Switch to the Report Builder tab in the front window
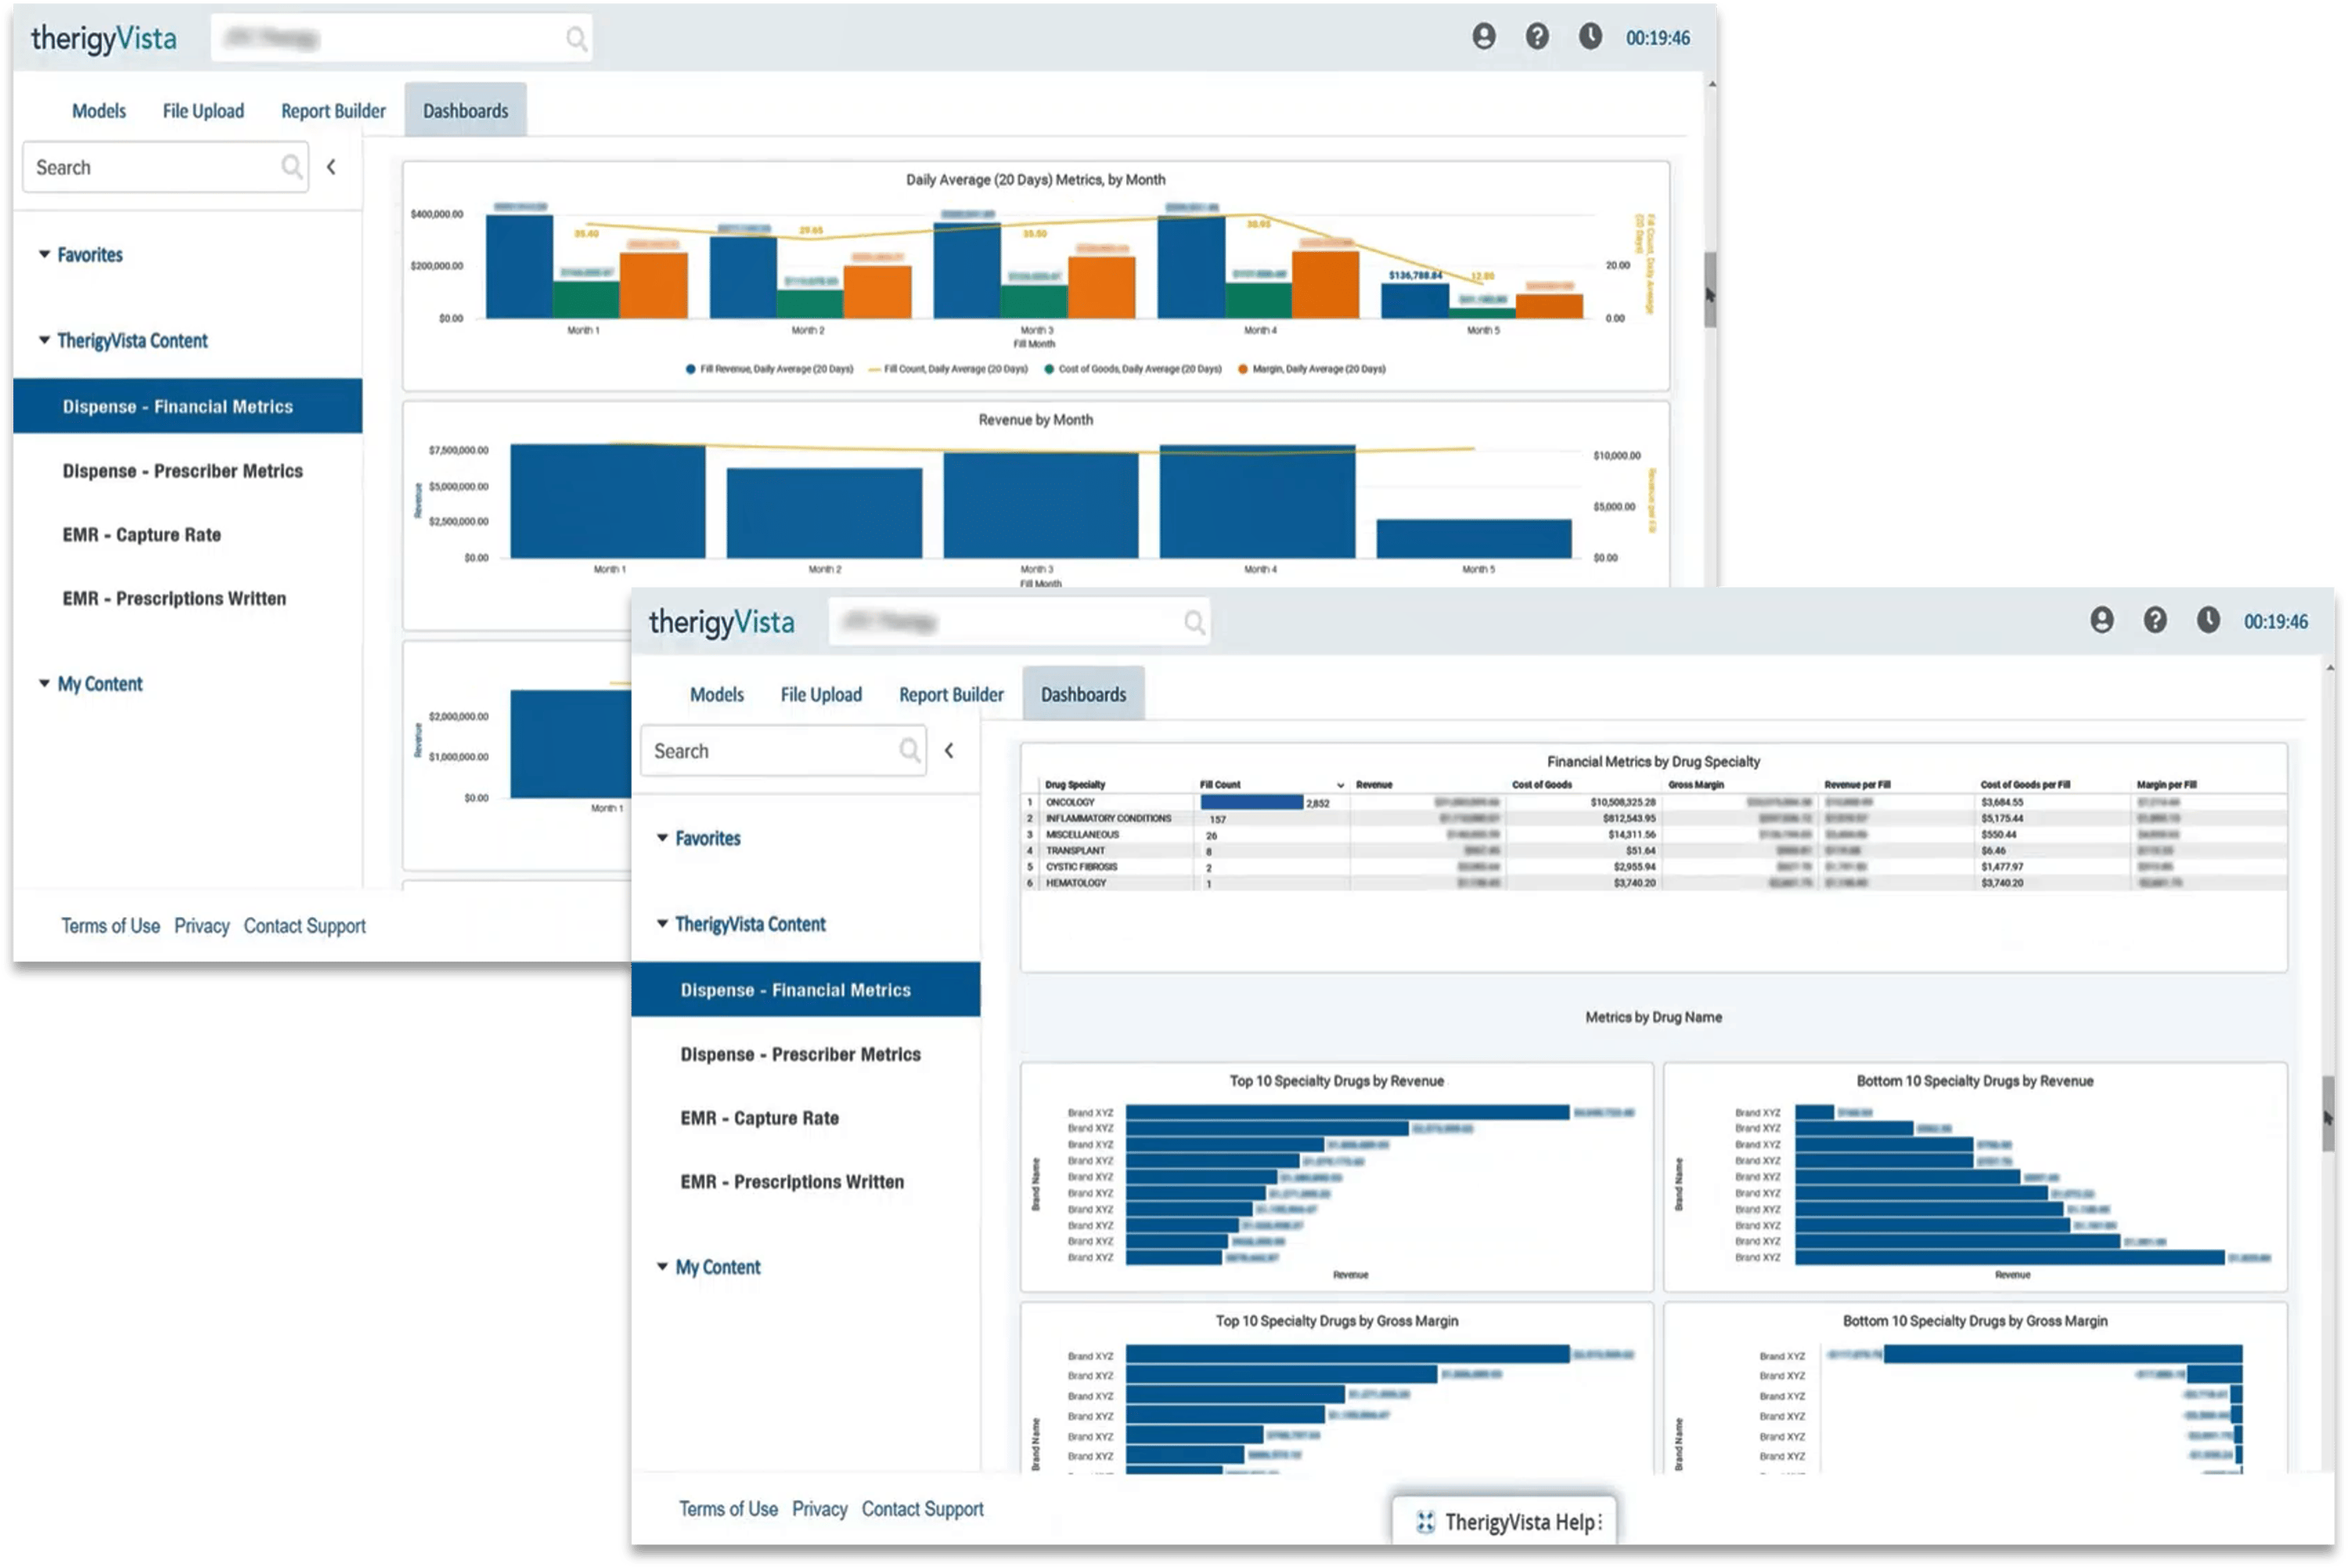Screen dimensions: 2348x1568 (x=950, y=694)
